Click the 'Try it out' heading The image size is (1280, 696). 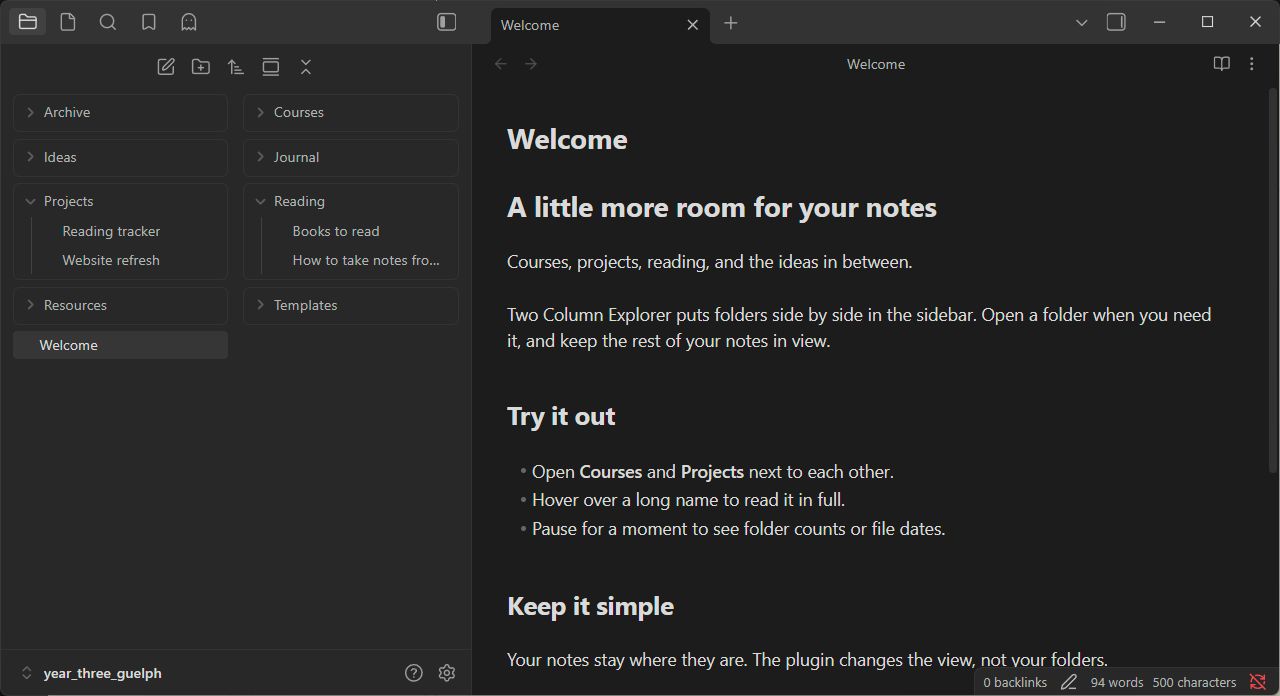tap(561, 416)
